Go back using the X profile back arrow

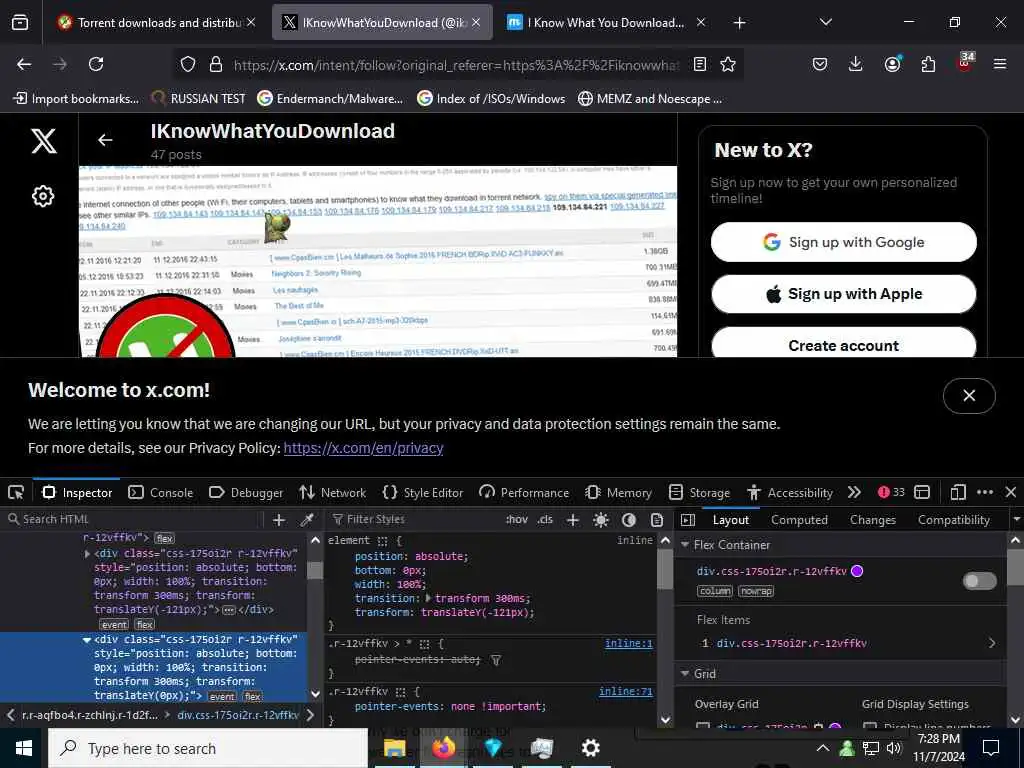coord(105,140)
